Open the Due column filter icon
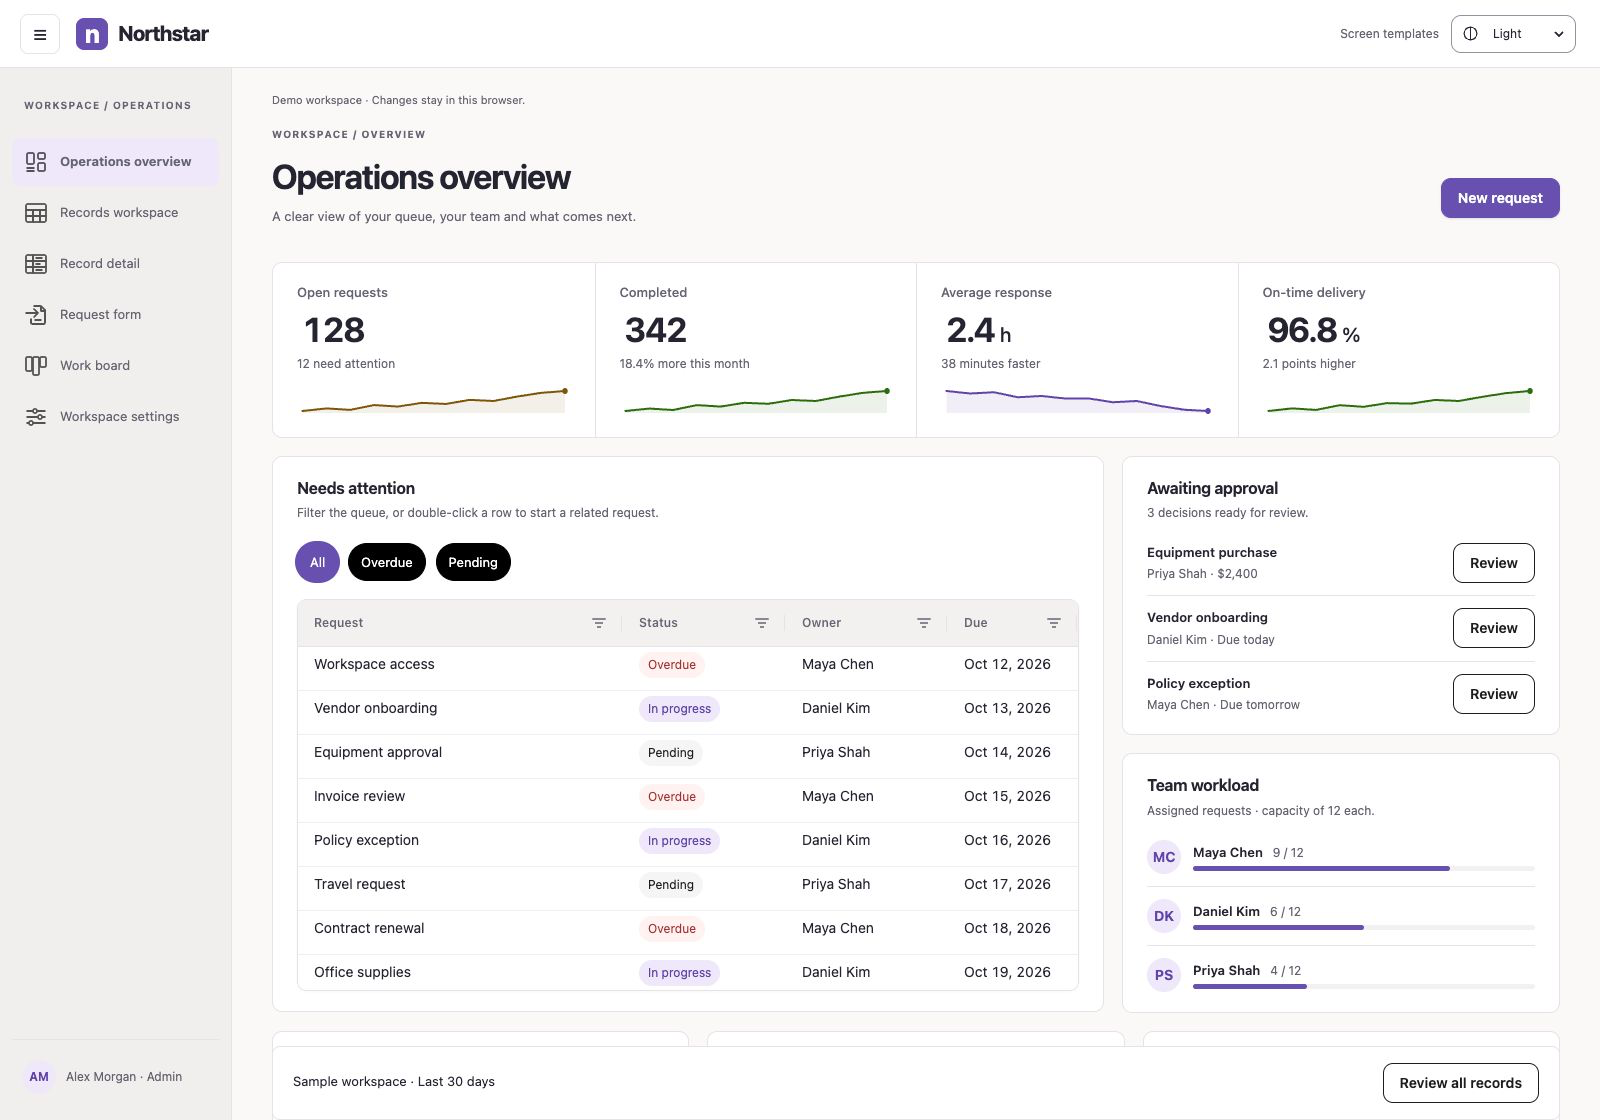This screenshot has height=1120, width=1600. 1054,623
